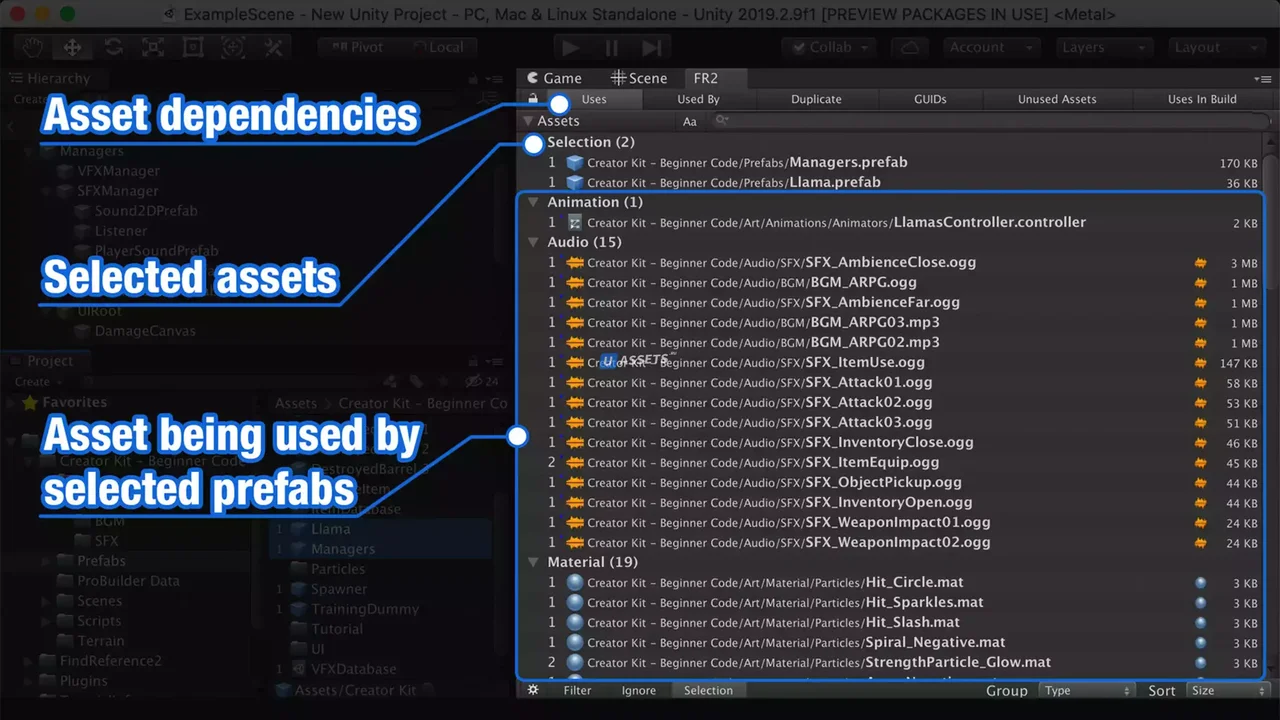
Task: Open the Used By tab
Action: coord(698,99)
